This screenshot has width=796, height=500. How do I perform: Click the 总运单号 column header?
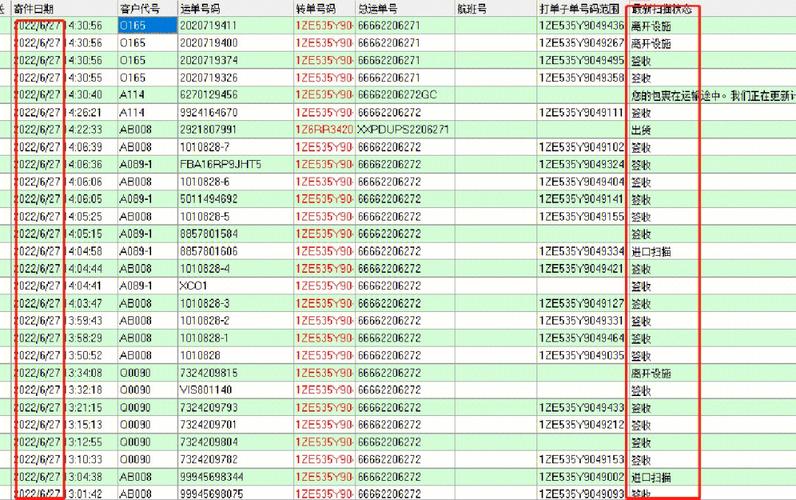coord(378,9)
